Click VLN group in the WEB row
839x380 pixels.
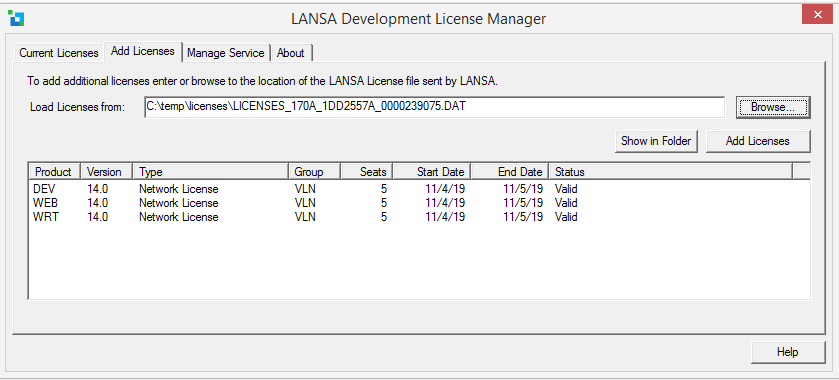[305, 203]
